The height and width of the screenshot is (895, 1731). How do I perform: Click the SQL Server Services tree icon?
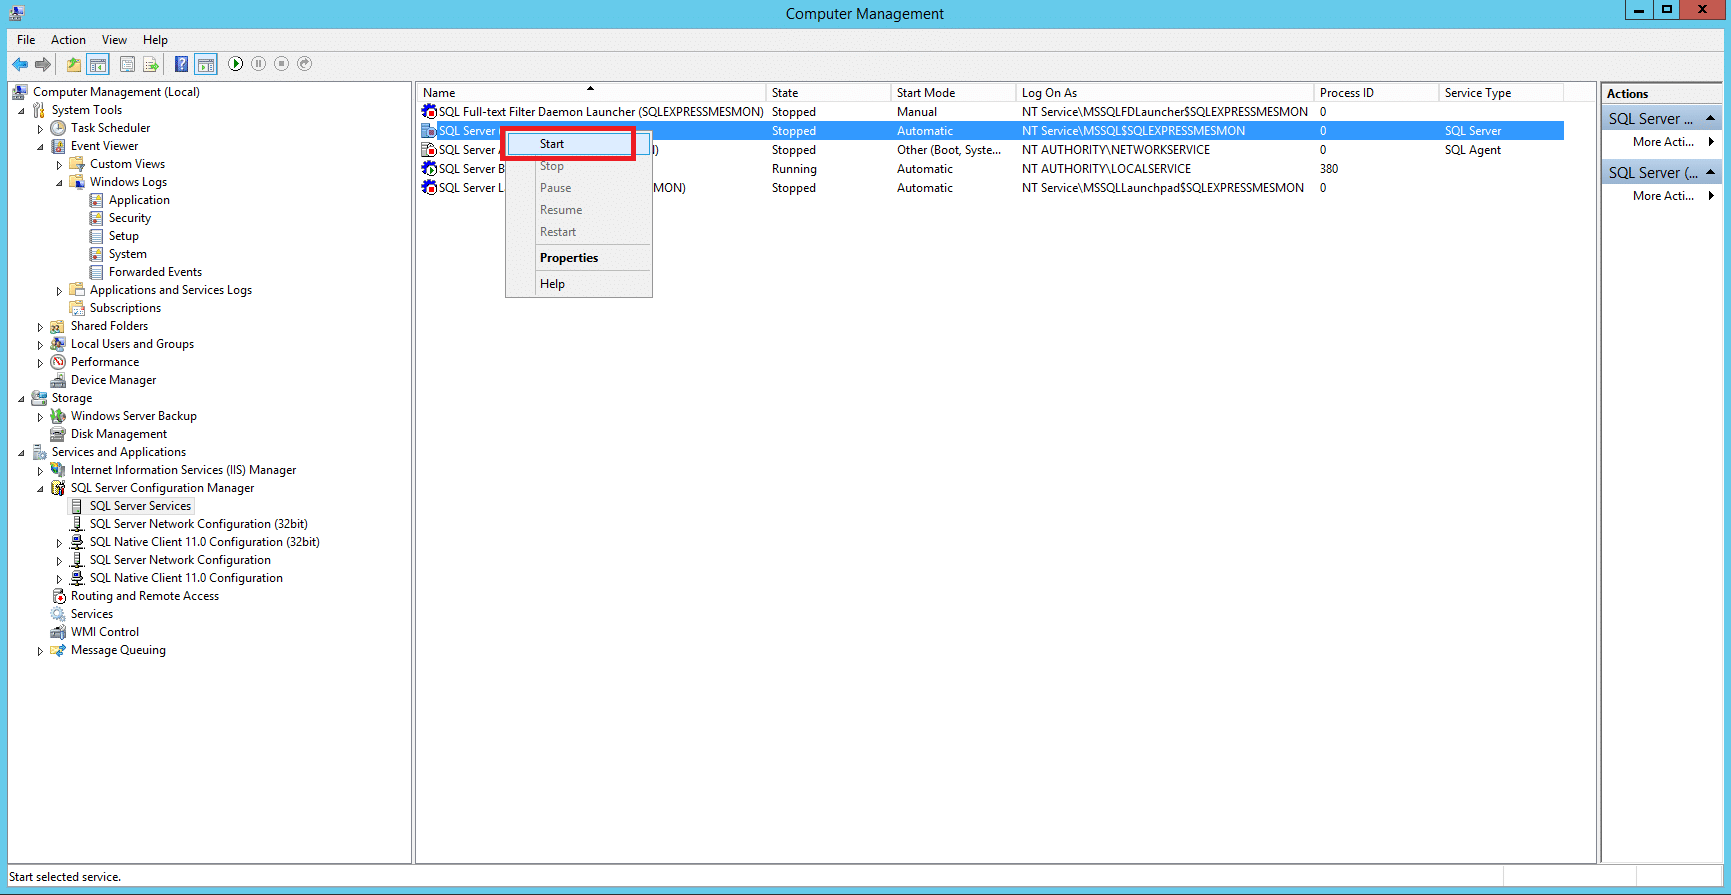pos(77,506)
